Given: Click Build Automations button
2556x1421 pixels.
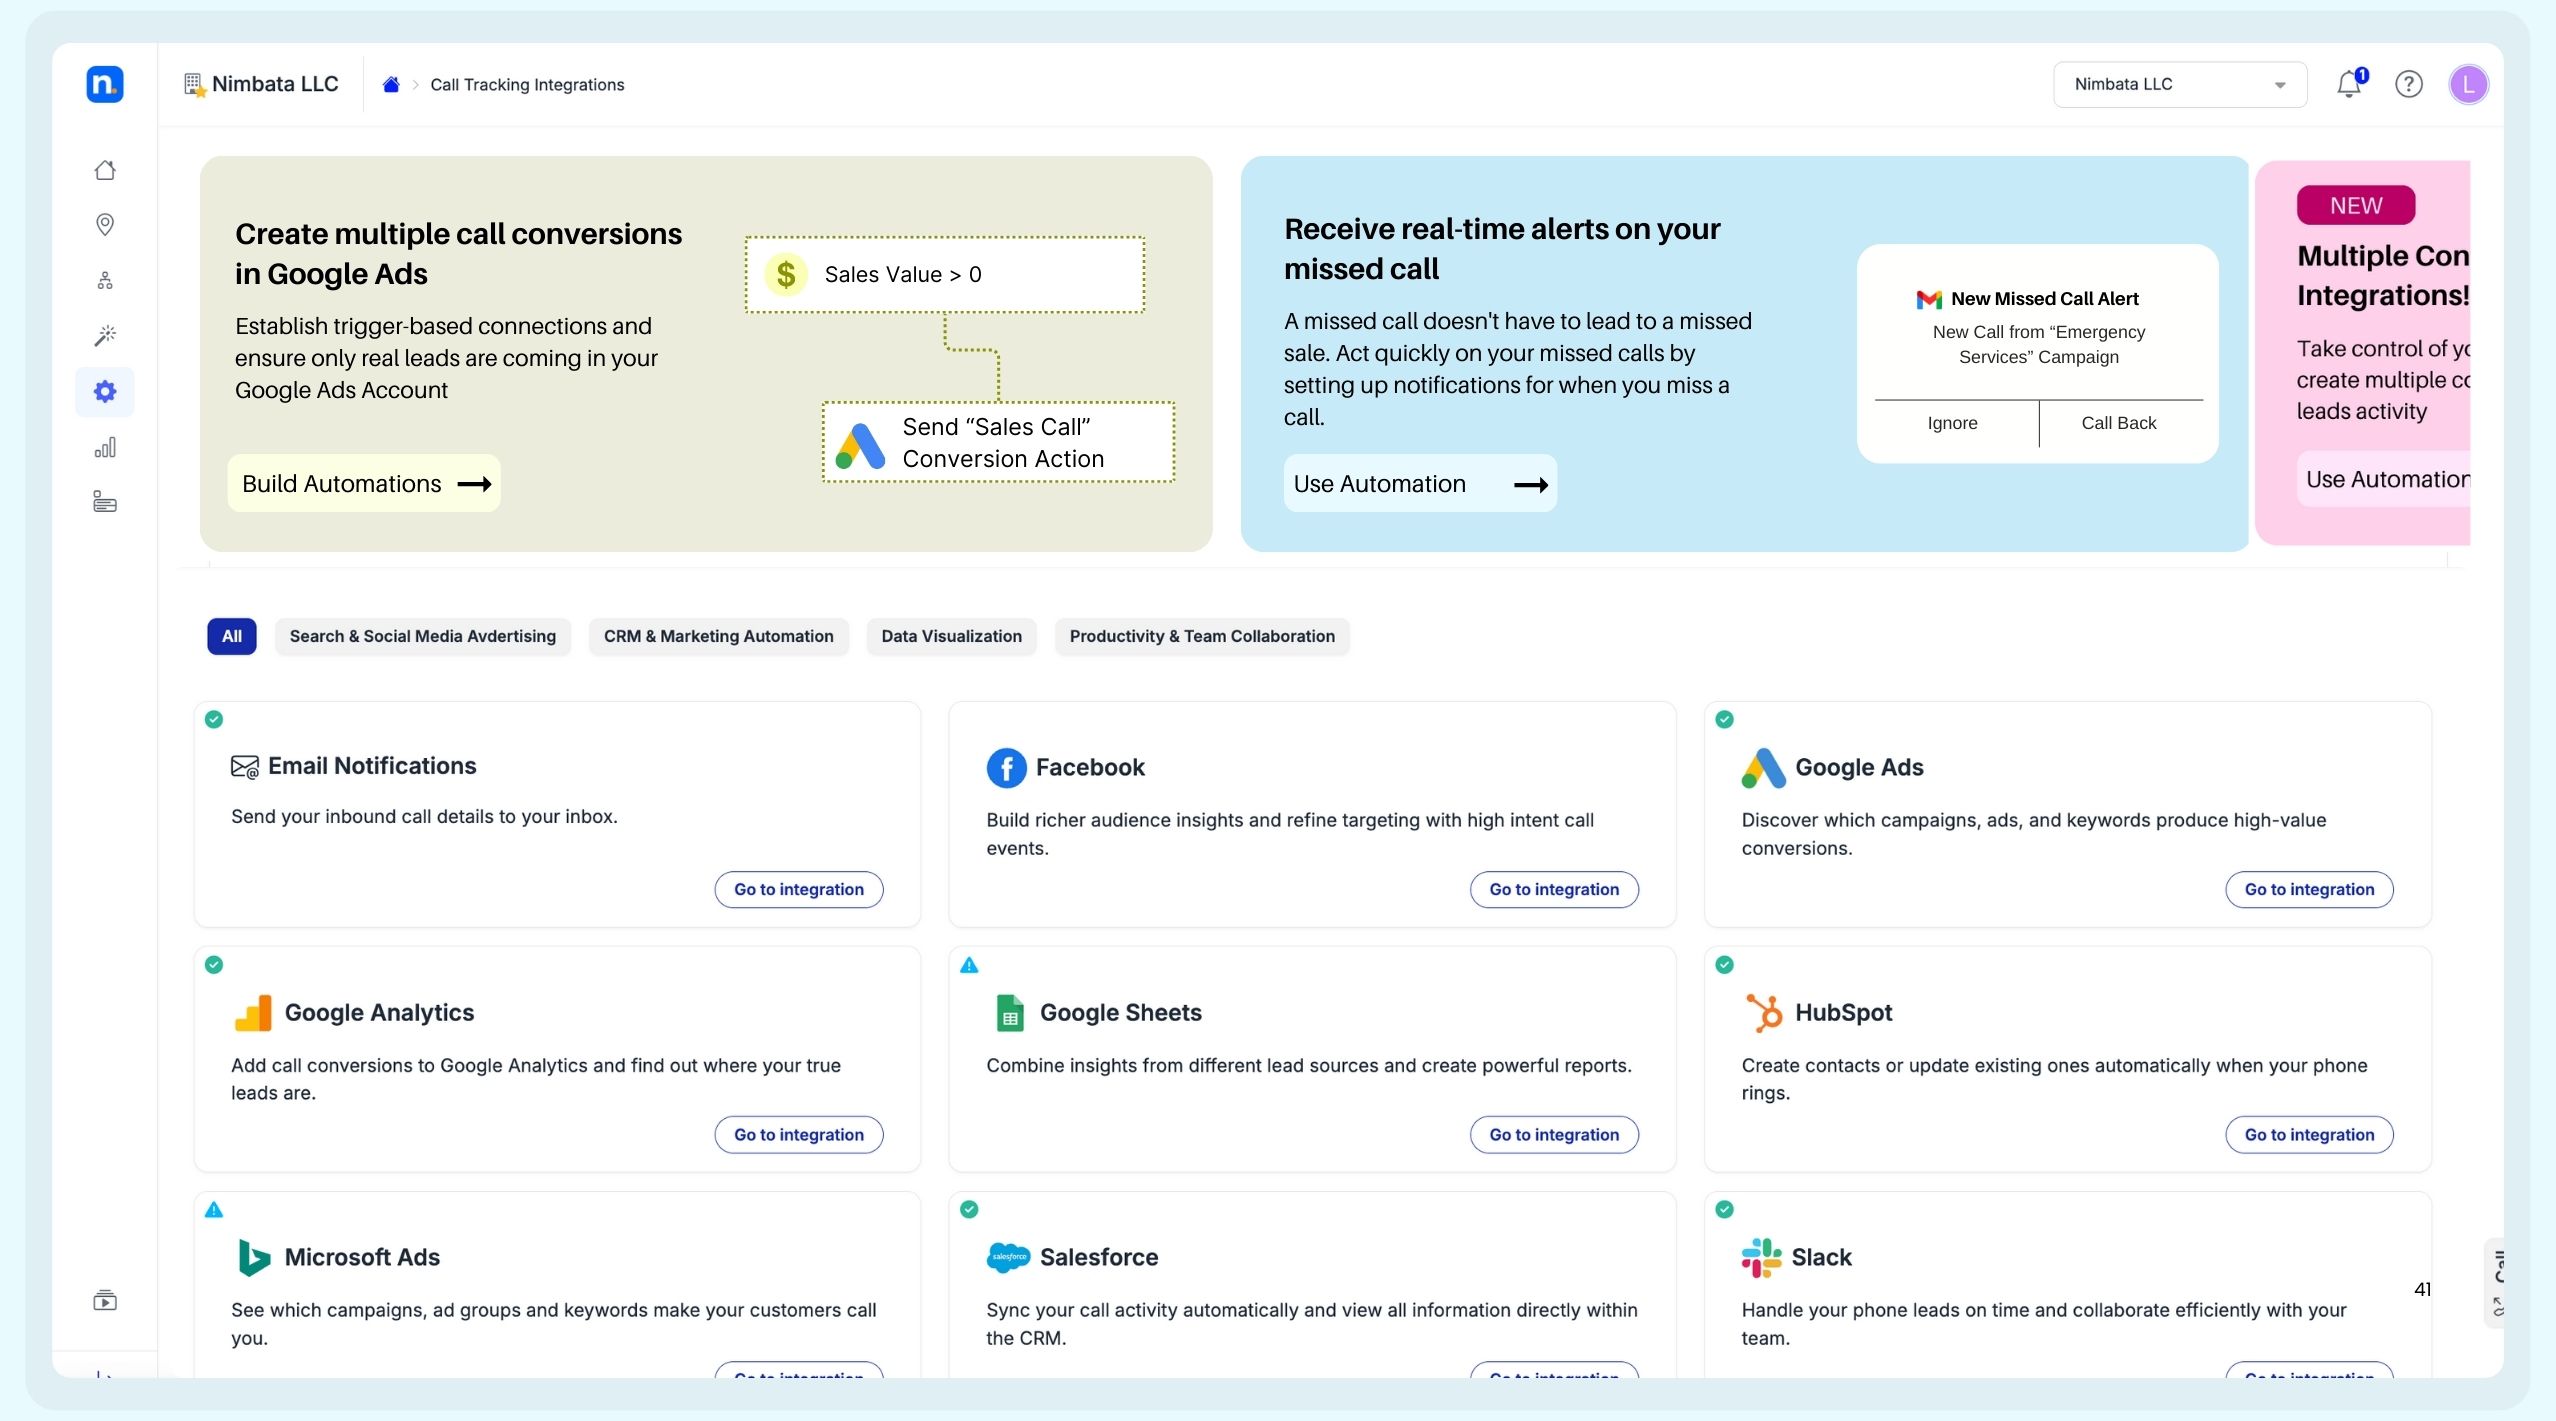Looking at the screenshot, I should 364,484.
